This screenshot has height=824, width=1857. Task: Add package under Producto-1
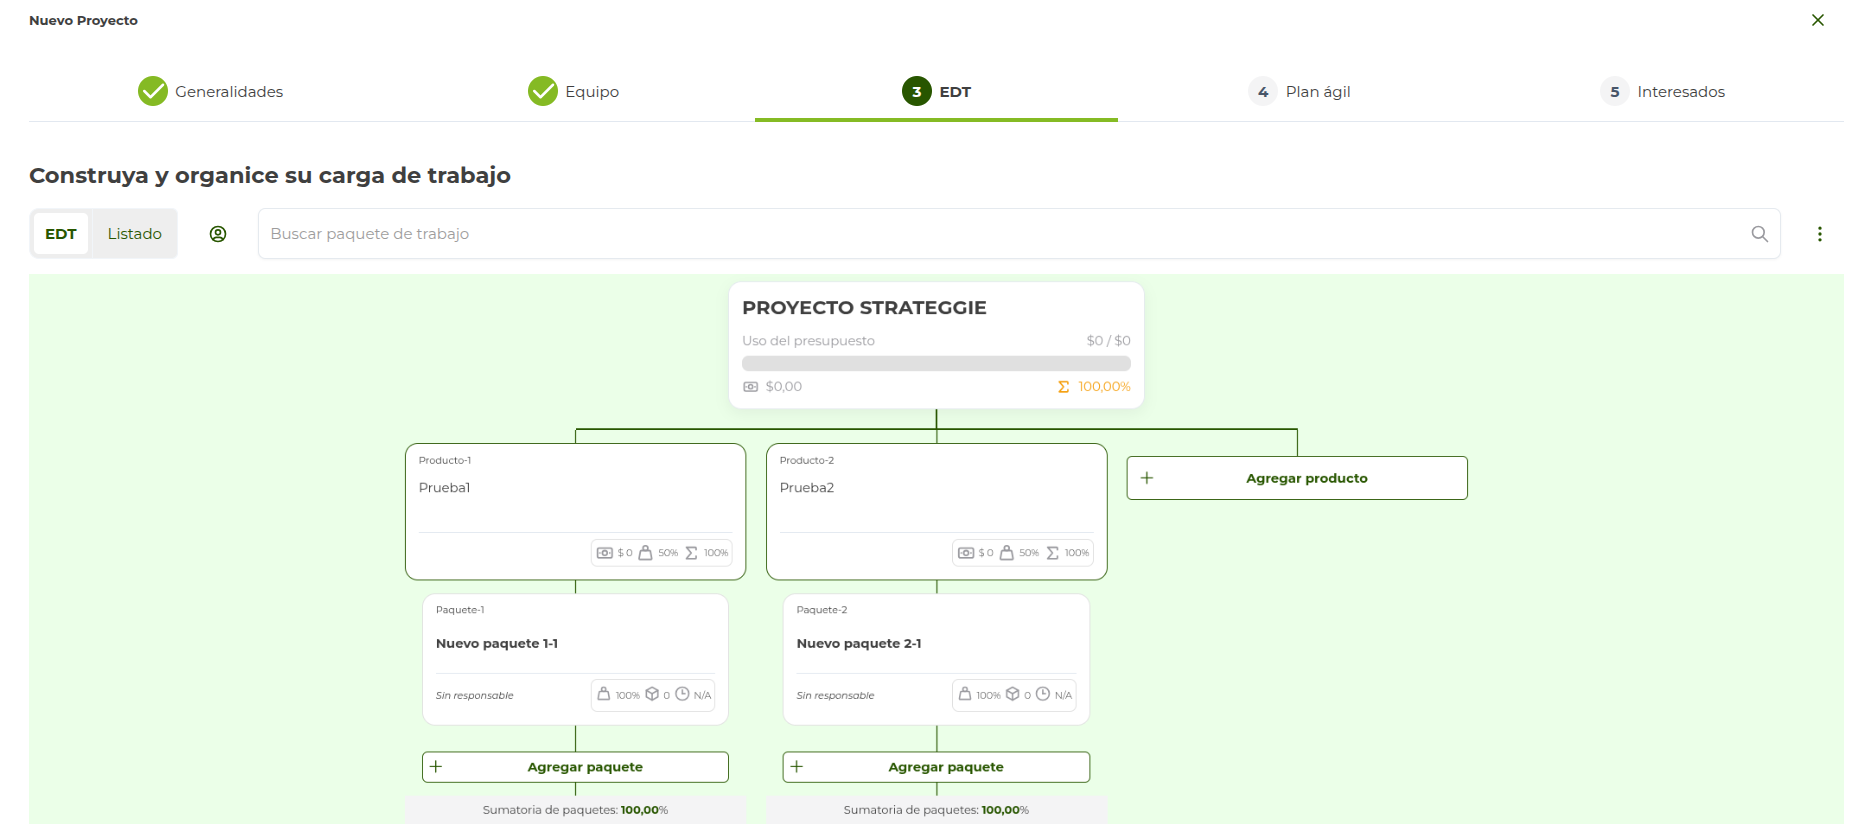[x=575, y=767]
